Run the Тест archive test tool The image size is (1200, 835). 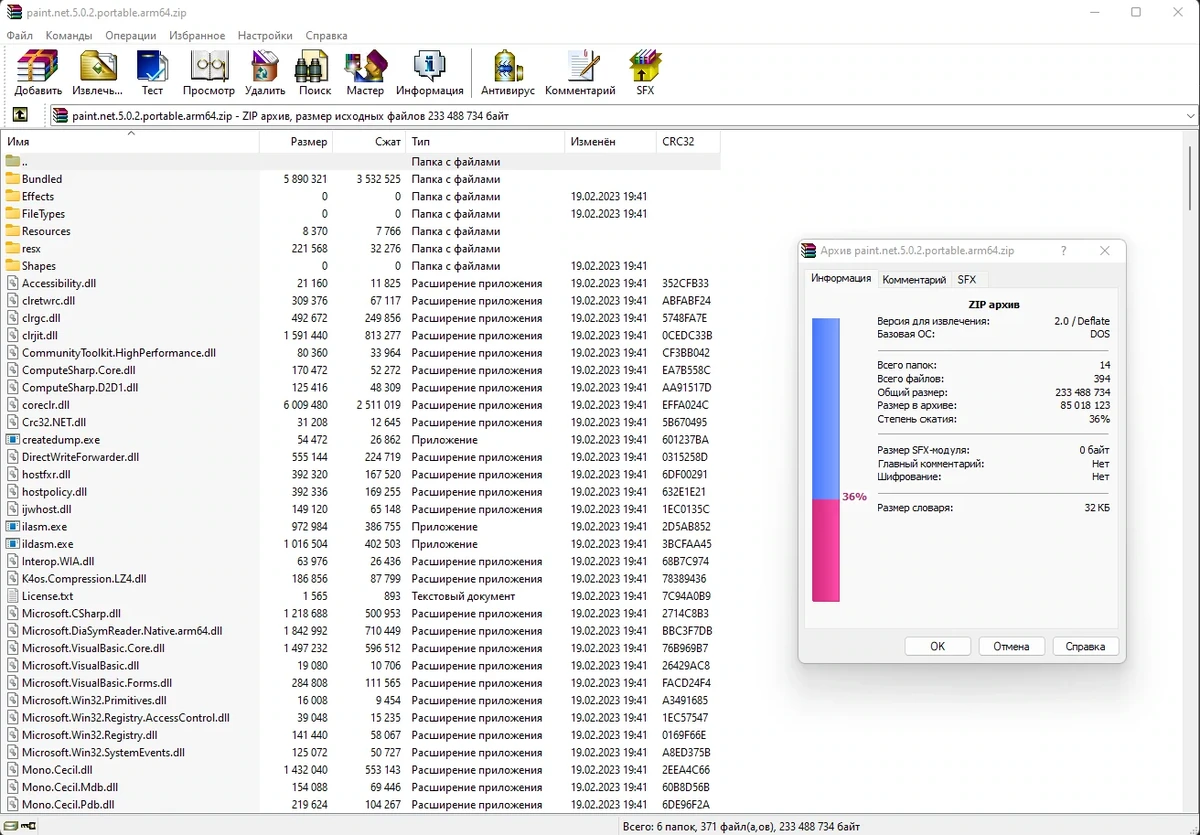[152, 72]
